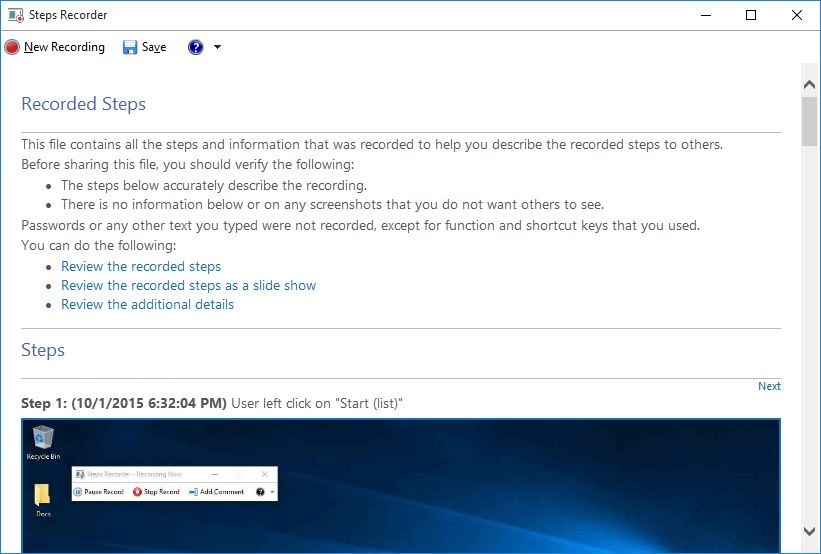Click the Steps Recorder title bar icon
This screenshot has width=821, height=554.
(x=14, y=15)
